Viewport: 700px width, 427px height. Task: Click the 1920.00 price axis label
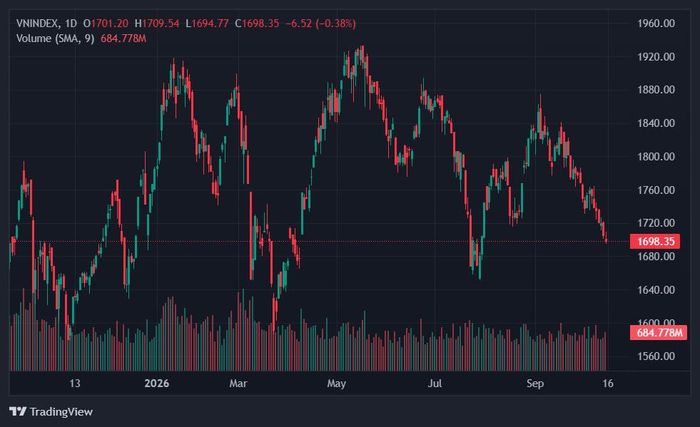click(656, 57)
